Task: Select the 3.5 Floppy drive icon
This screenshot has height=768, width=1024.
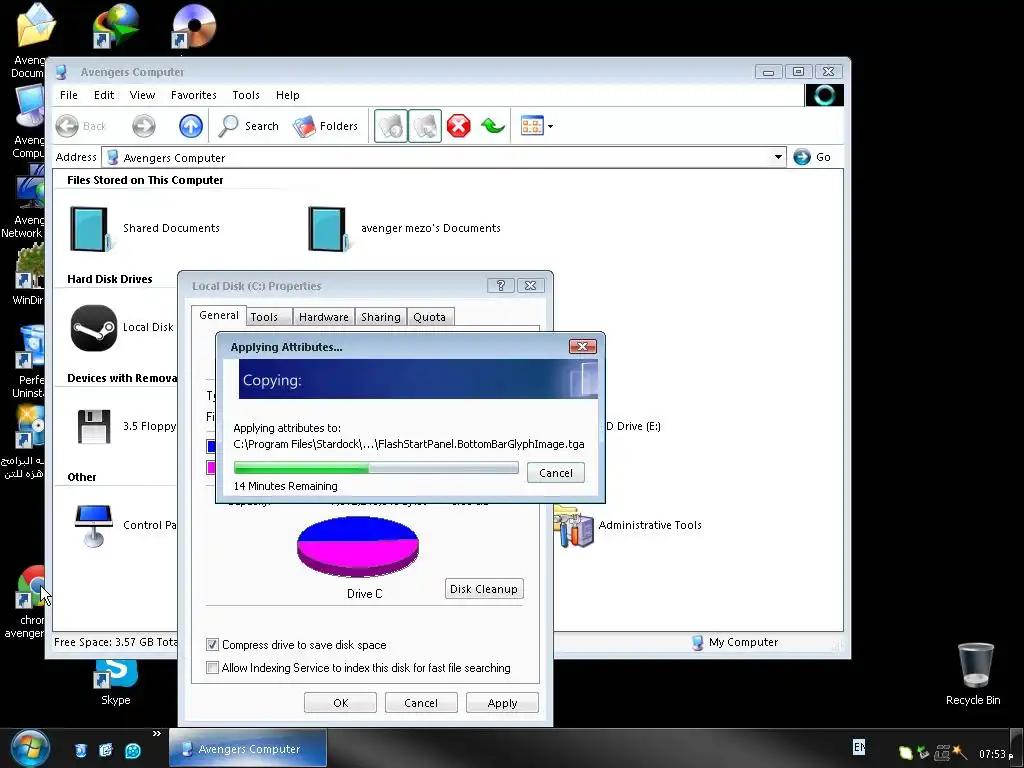Action: pos(94,426)
